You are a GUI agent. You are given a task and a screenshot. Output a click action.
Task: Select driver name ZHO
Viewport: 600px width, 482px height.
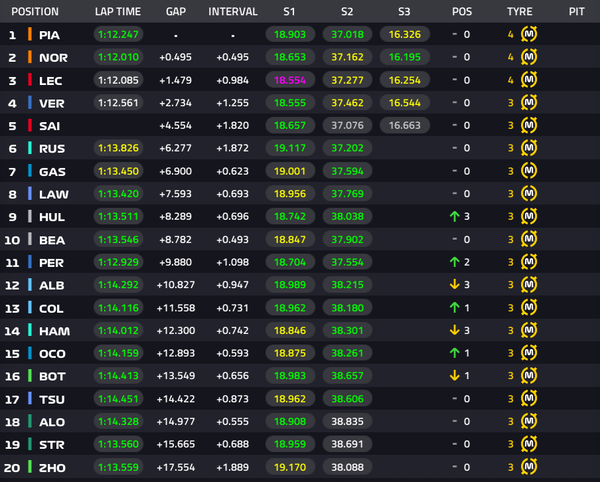click(52, 468)
